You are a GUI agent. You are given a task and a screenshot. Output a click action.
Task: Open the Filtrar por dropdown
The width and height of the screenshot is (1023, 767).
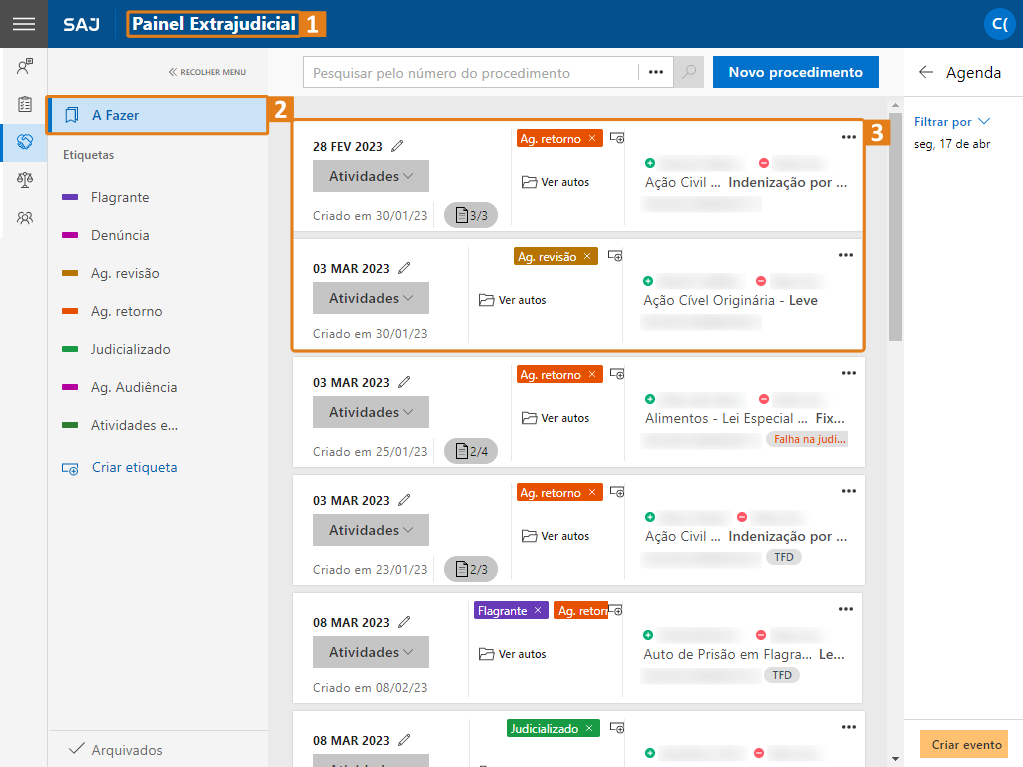click(952, 122)
